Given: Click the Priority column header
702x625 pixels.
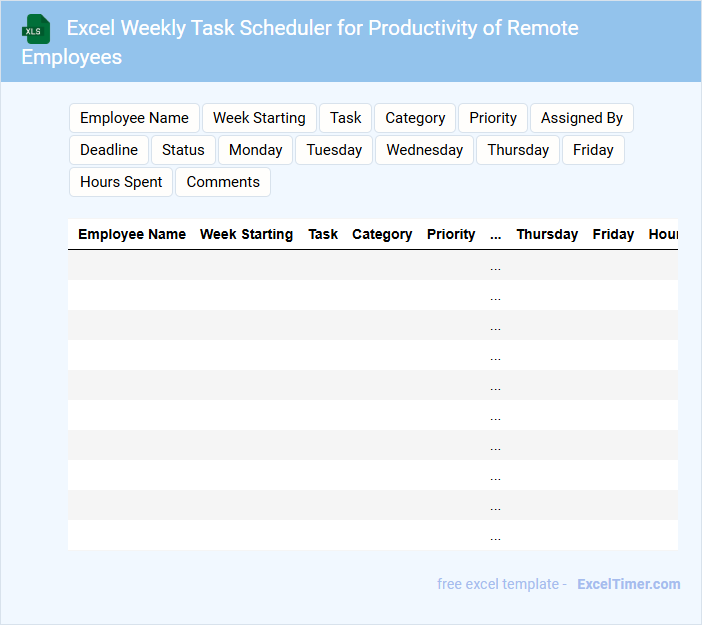Looking at the screenshot, I should 451,234.
